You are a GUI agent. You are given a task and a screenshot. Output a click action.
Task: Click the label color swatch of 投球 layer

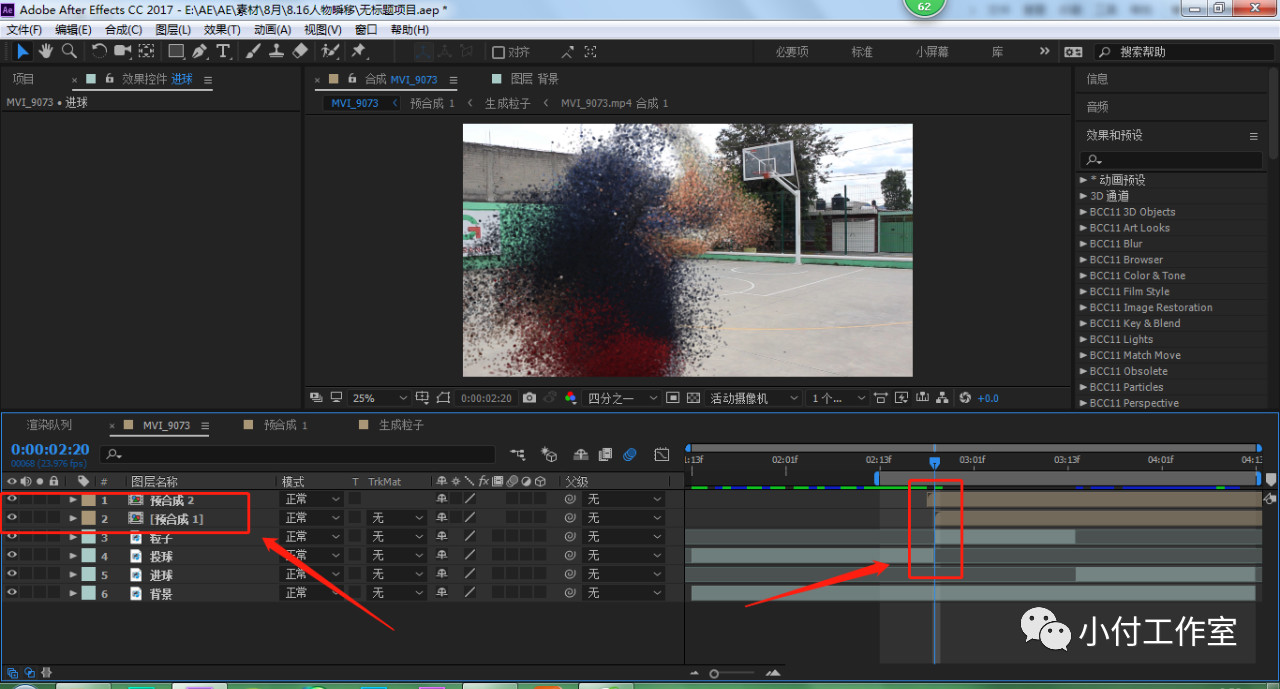[x=89, y=556]
